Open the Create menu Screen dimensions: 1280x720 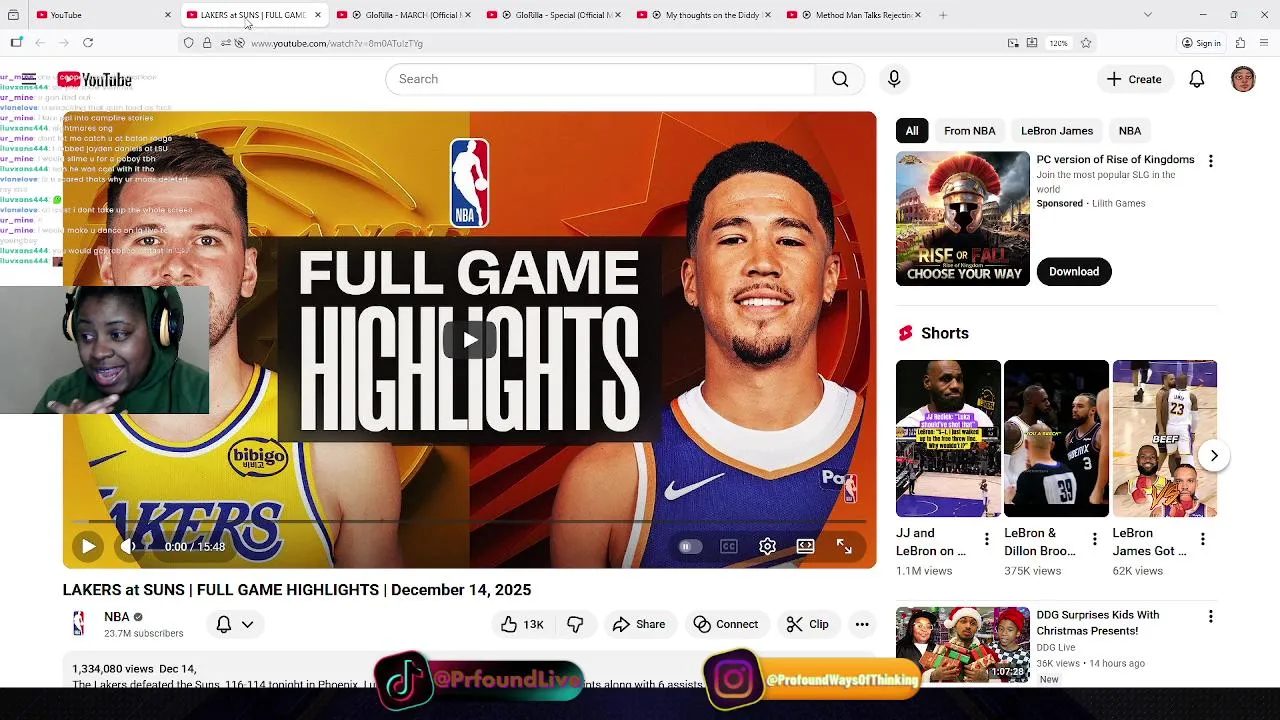click(1134, 79)
